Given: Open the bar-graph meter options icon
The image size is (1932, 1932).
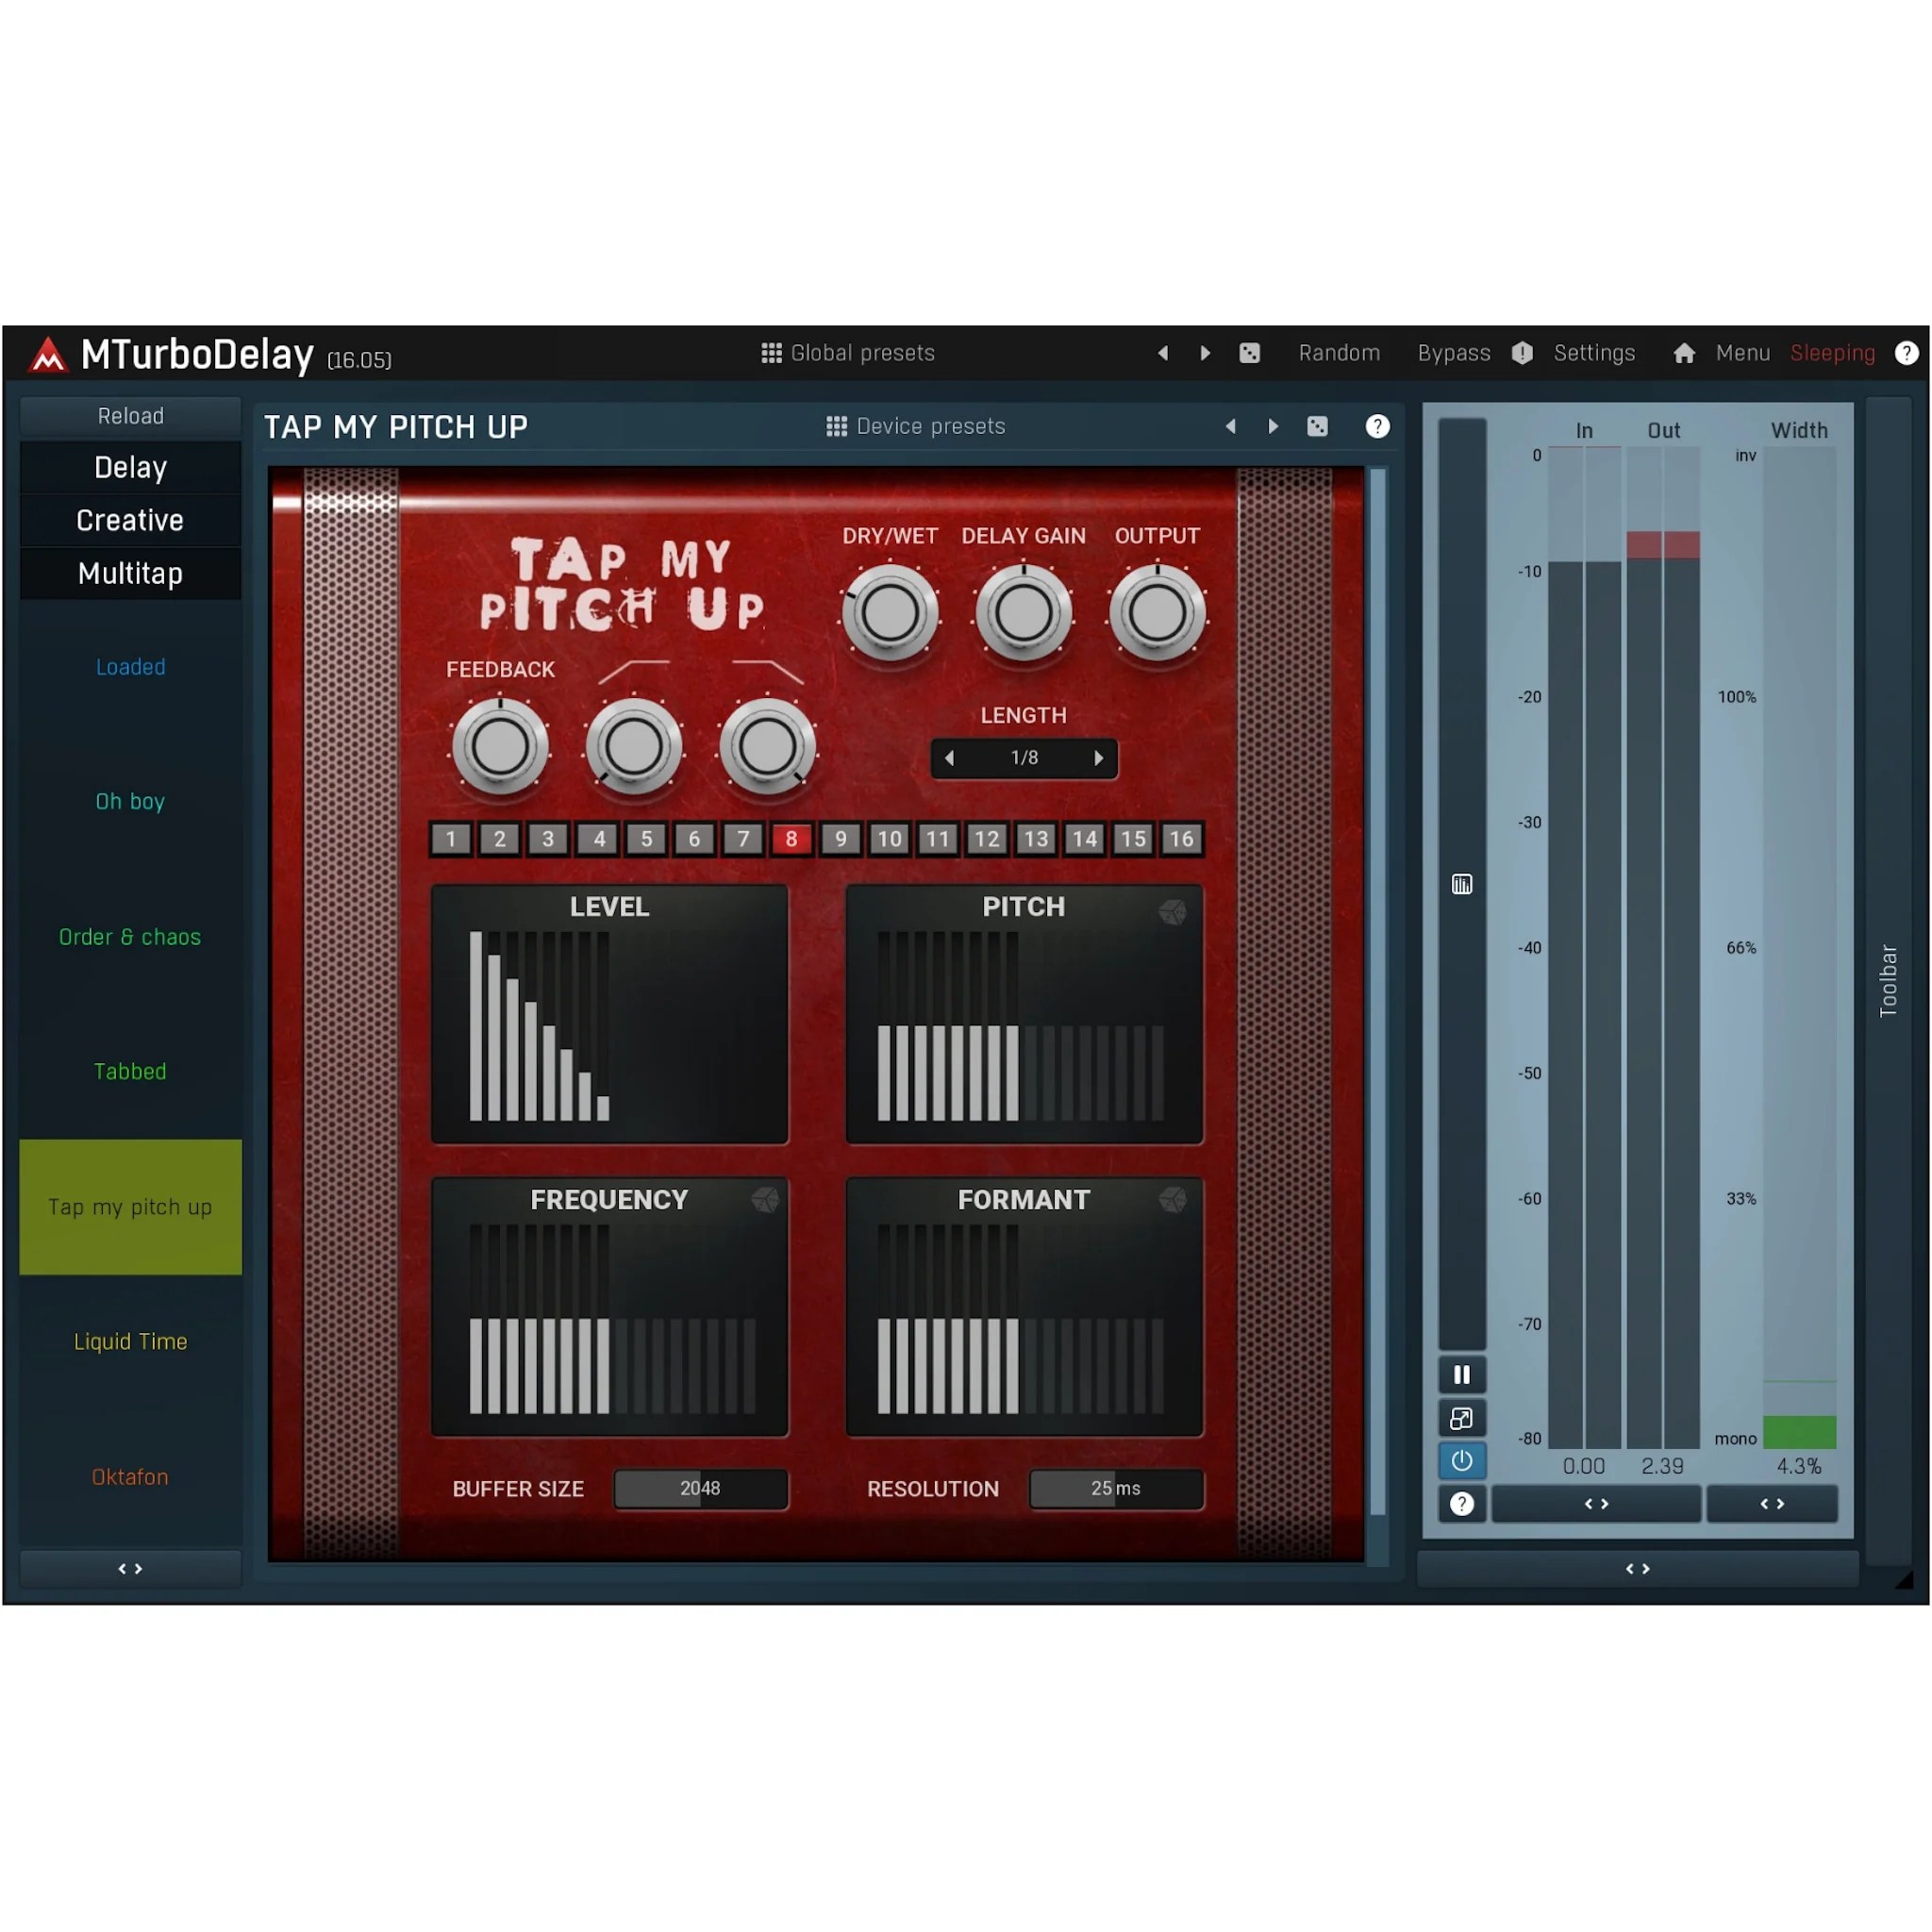Looking at the screenshot, I should tap(1461, 884).
